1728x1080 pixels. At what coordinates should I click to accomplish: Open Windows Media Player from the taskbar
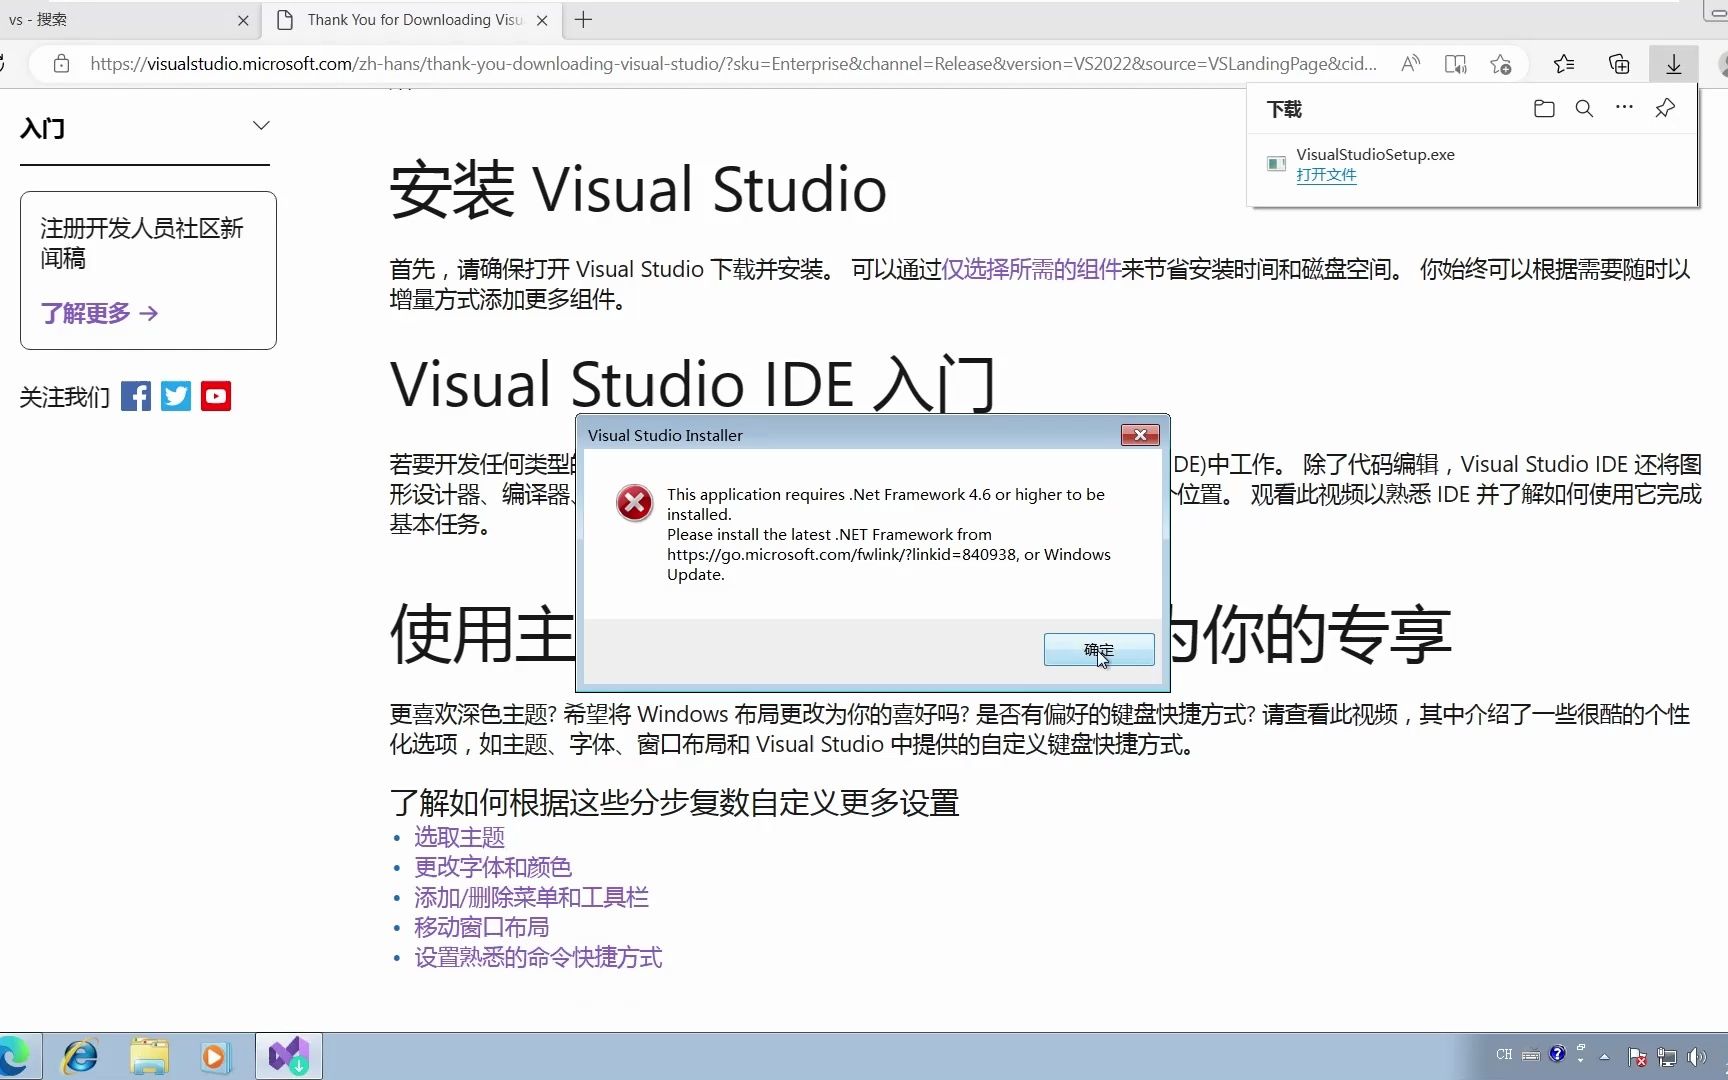(x=215, y=1056)
